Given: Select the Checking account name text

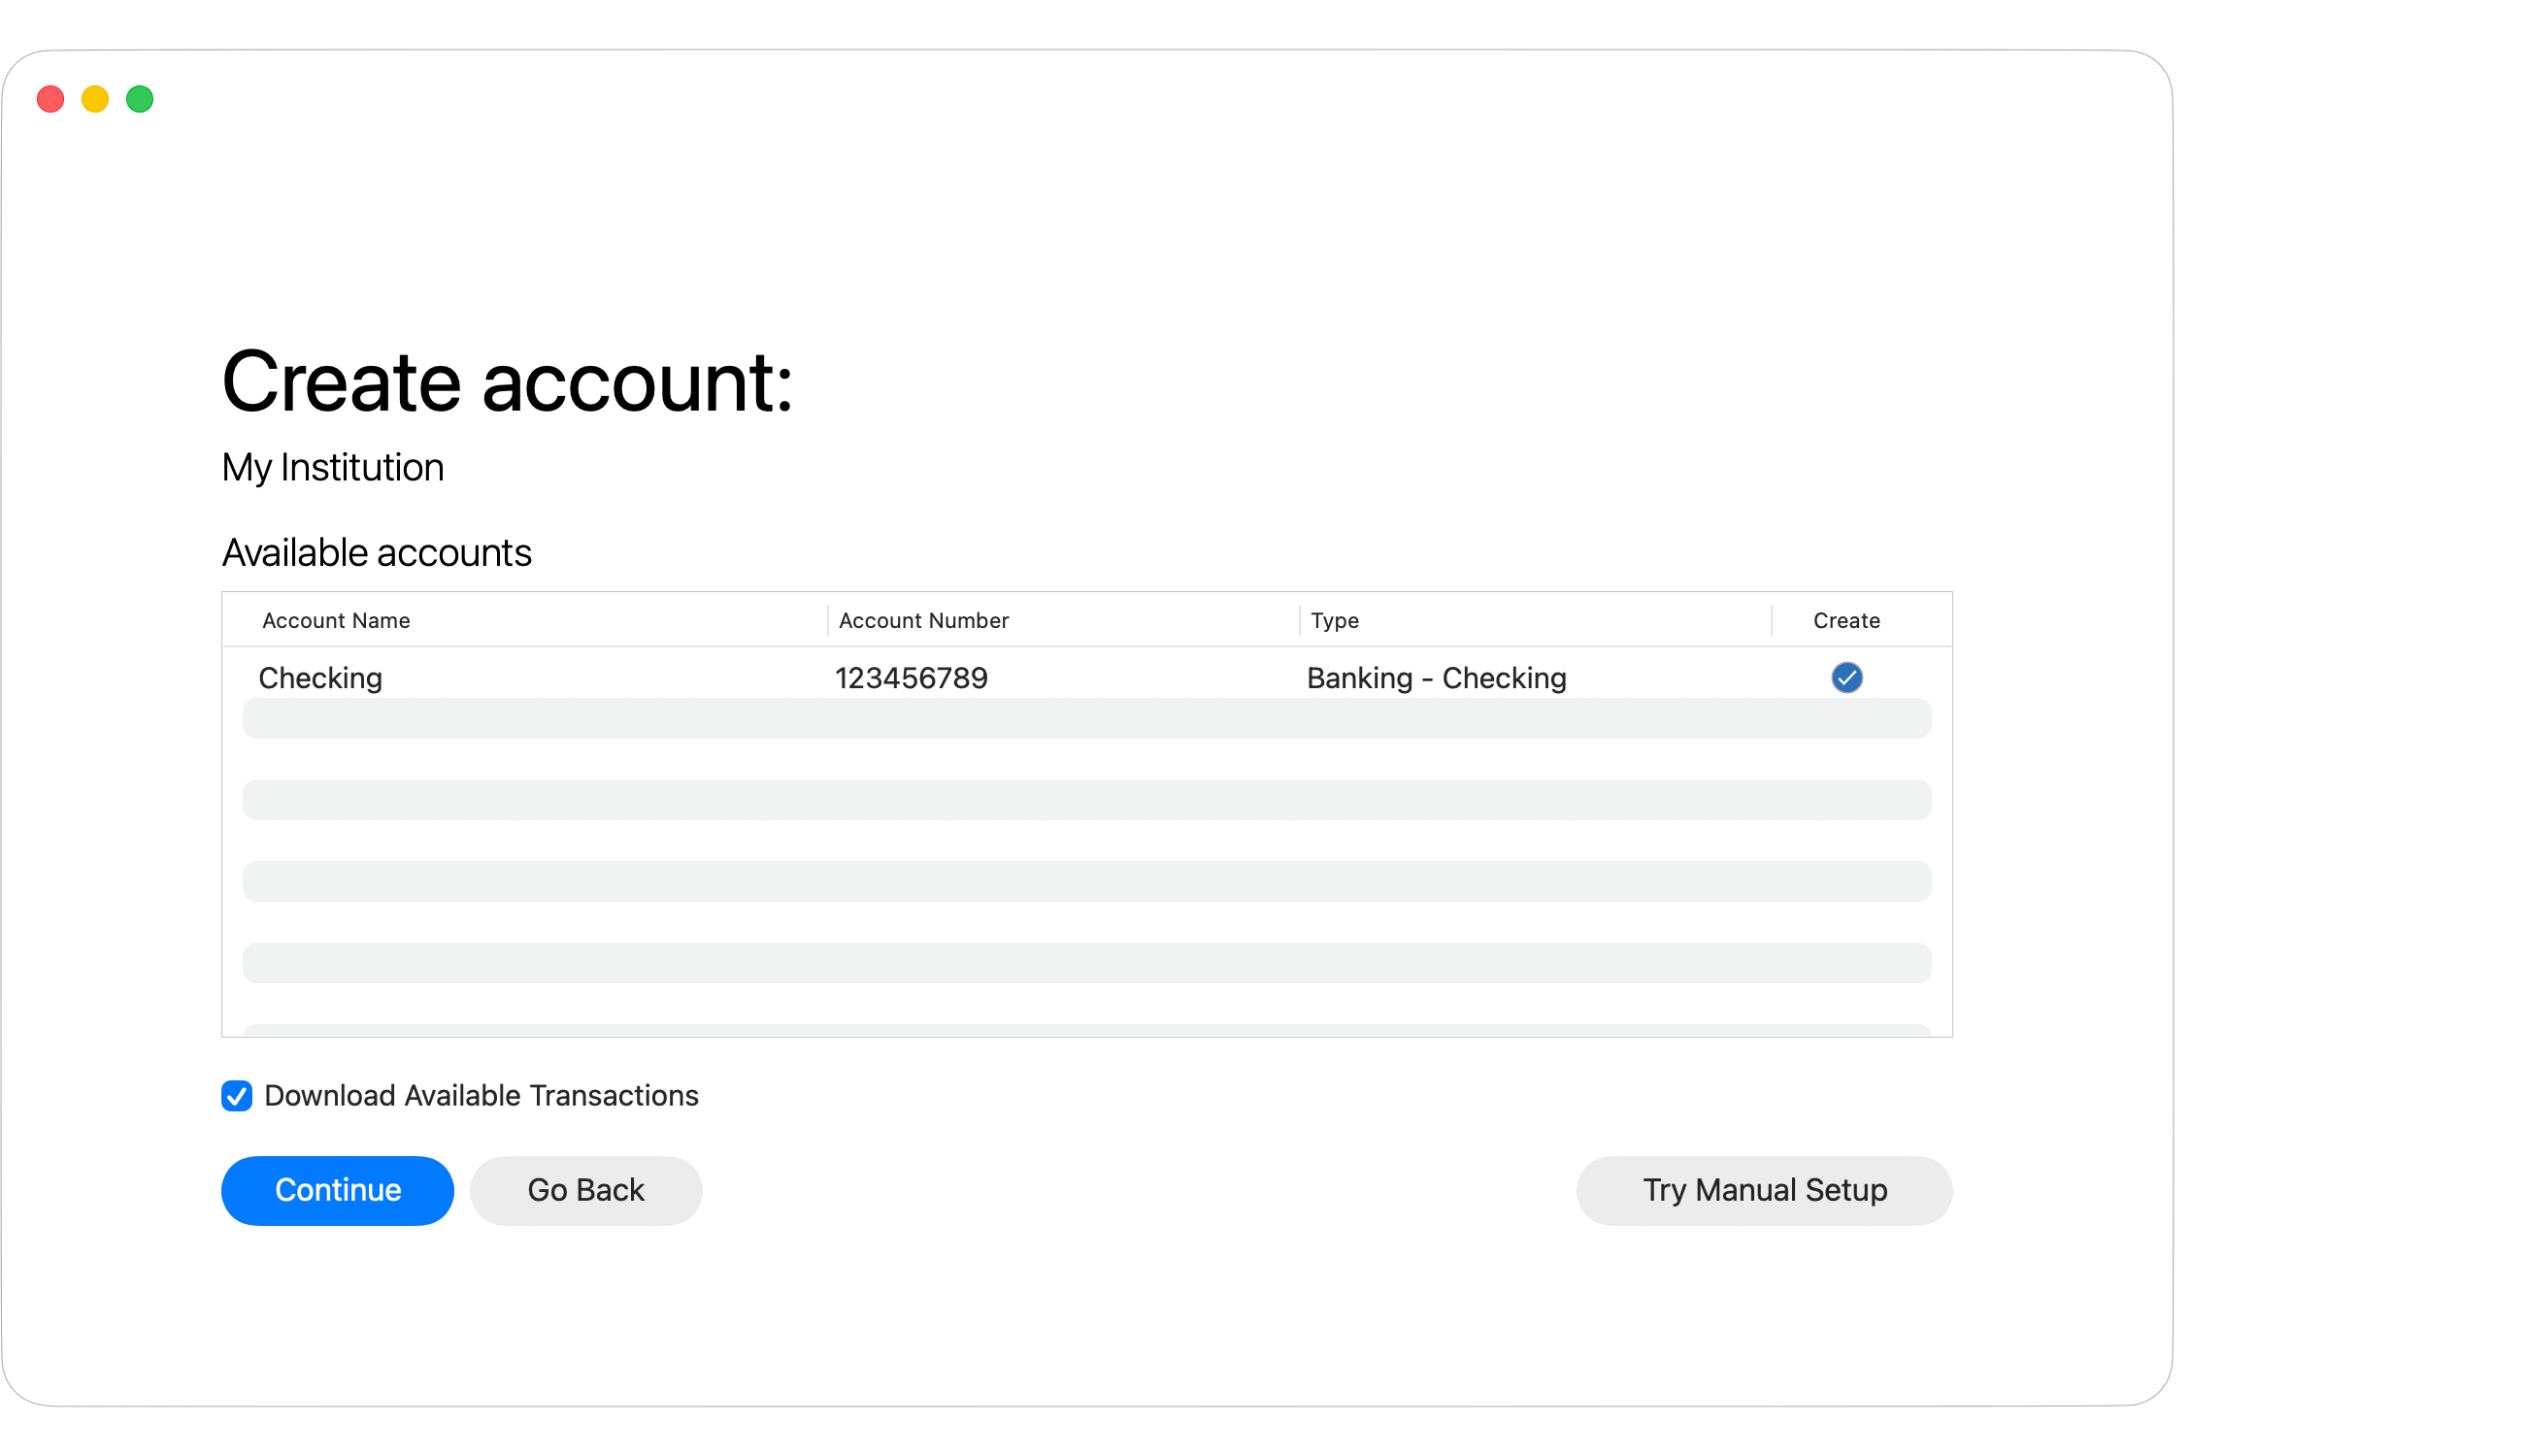Looking at the screenshot, I should tap(320, 678).
